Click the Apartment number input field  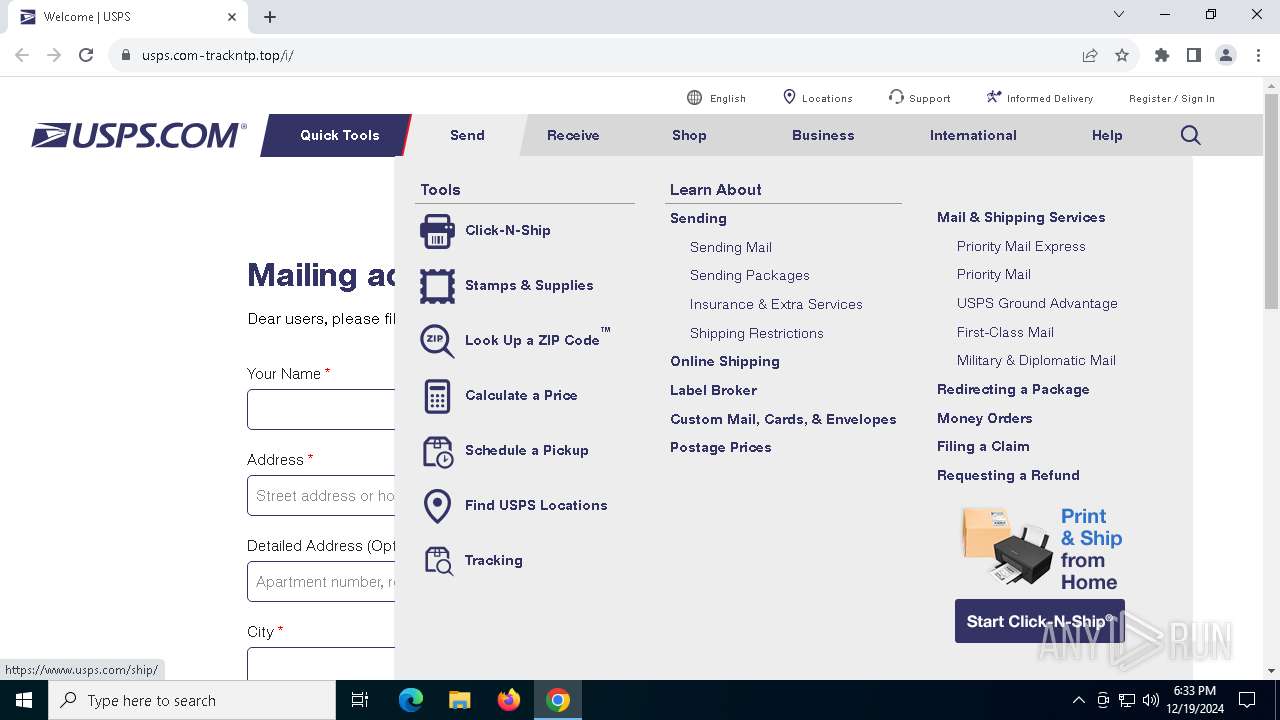(321, 582)
